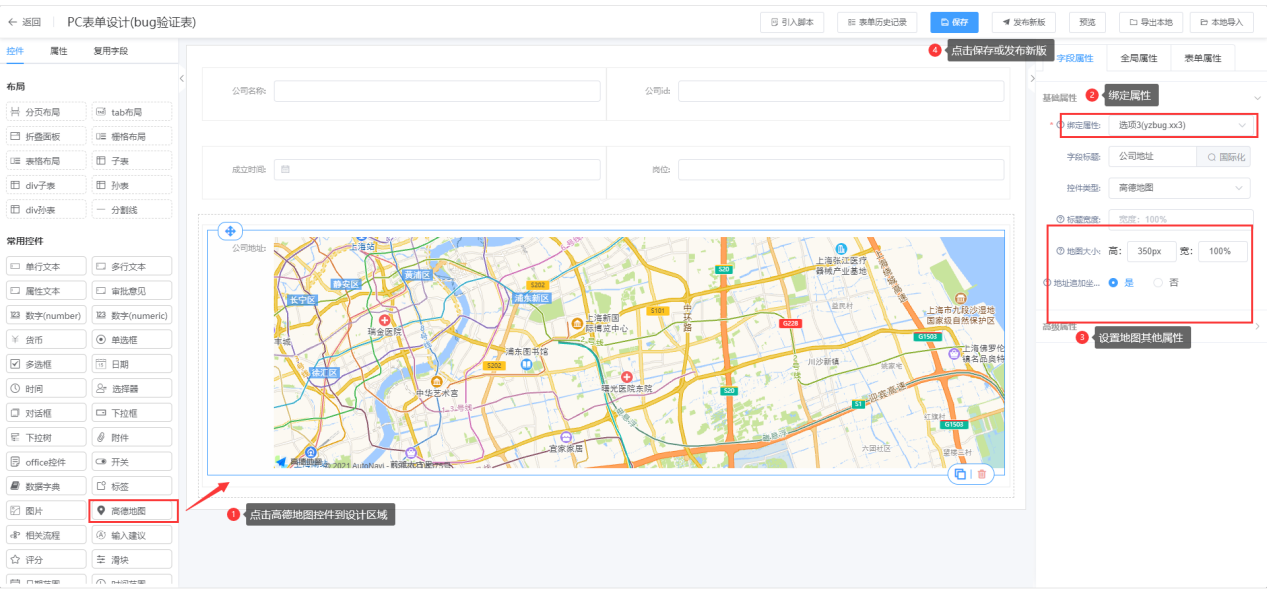Add the 开关 switch control
The width and height of the screenshot is (1267, 589).
[x=131, y=462]
